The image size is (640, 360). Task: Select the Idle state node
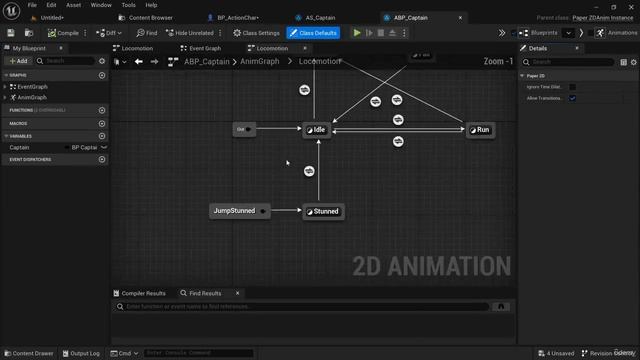317,130
